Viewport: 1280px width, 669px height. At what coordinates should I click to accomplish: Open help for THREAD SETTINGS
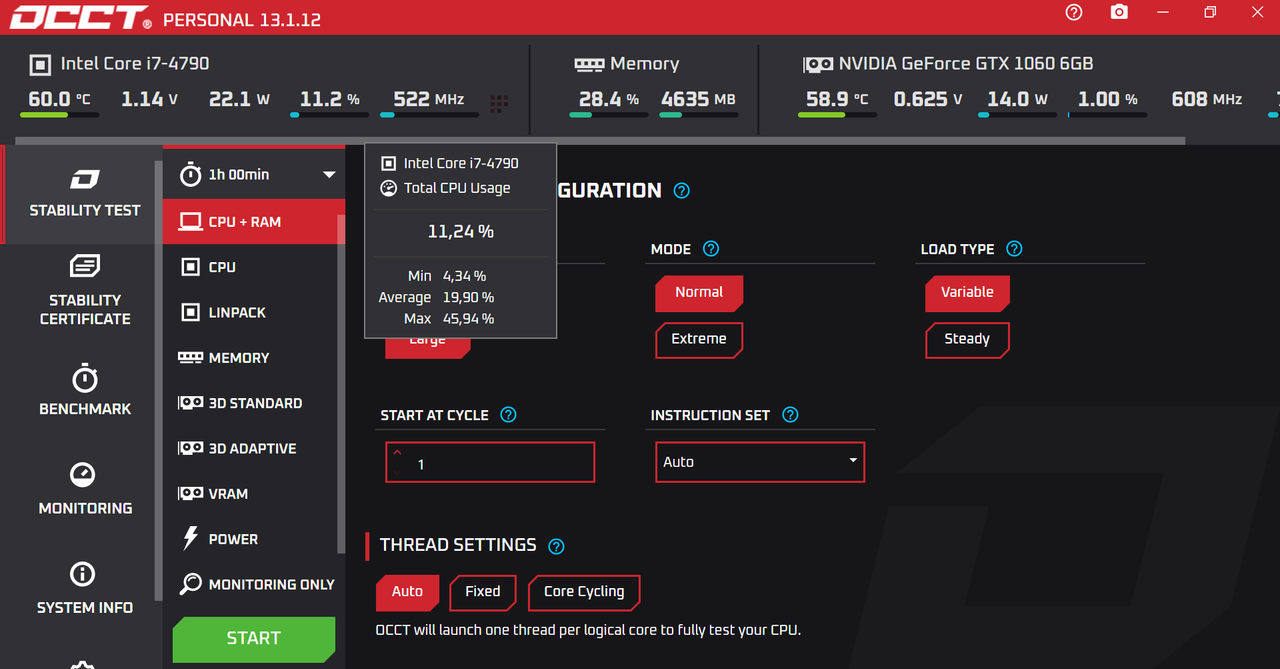[x=557, y=546]
